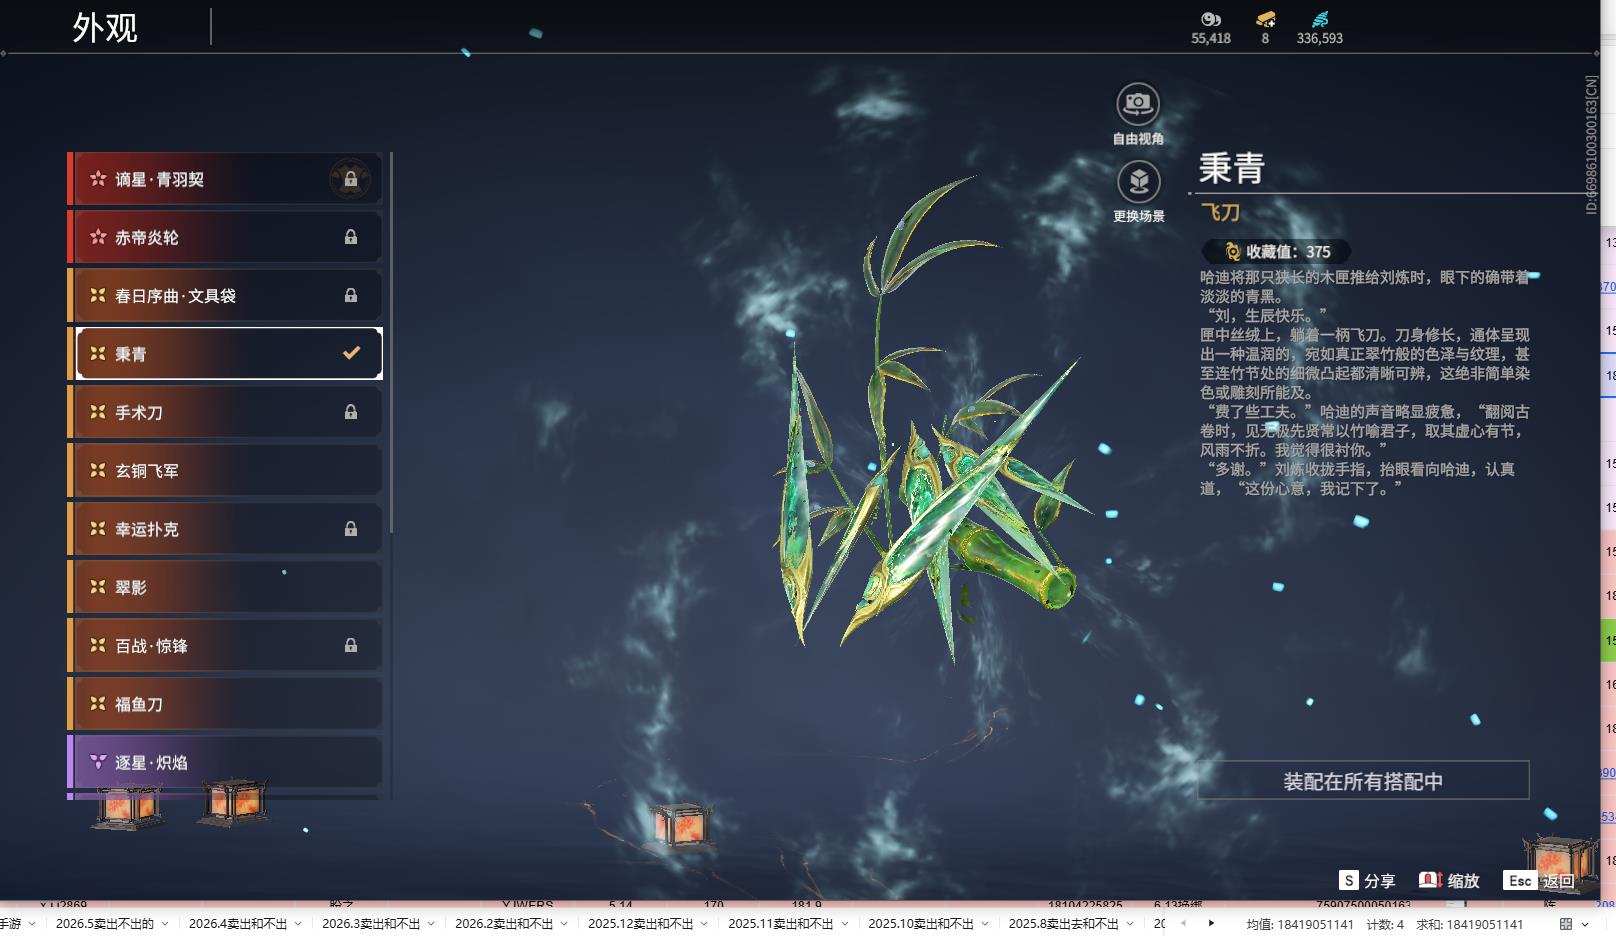Select the 翠影 skin
Viewport: 1616px width, 939px height.
pyautogui.click(x=225, y=587)
